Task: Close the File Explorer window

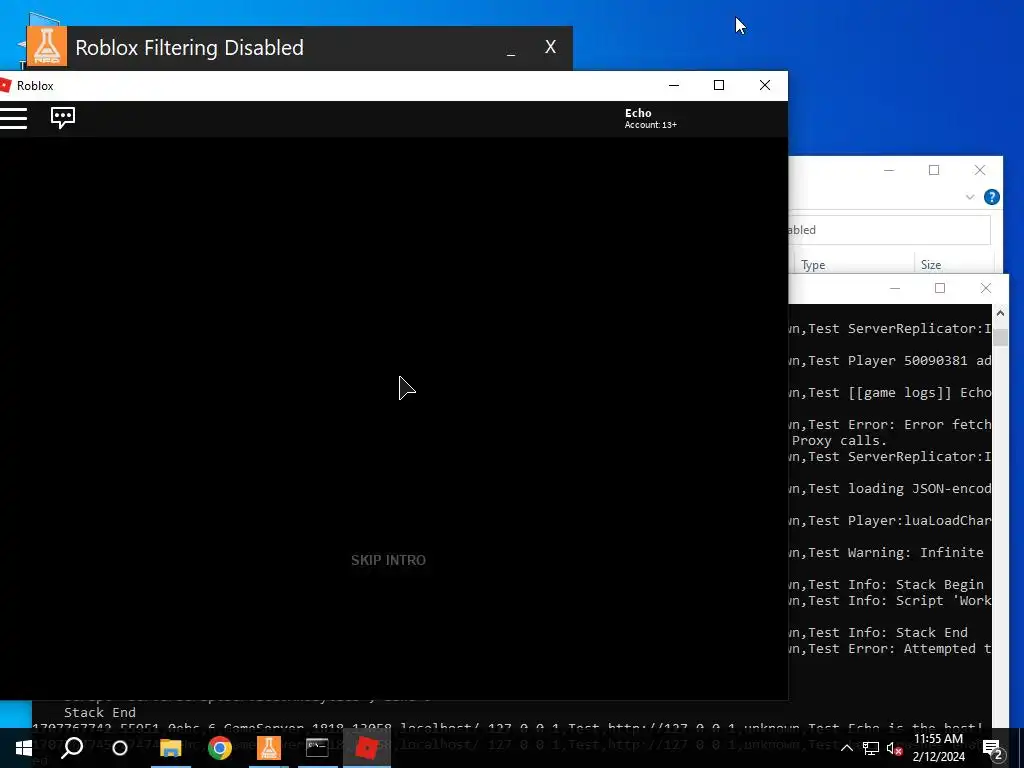Action: 980,170
